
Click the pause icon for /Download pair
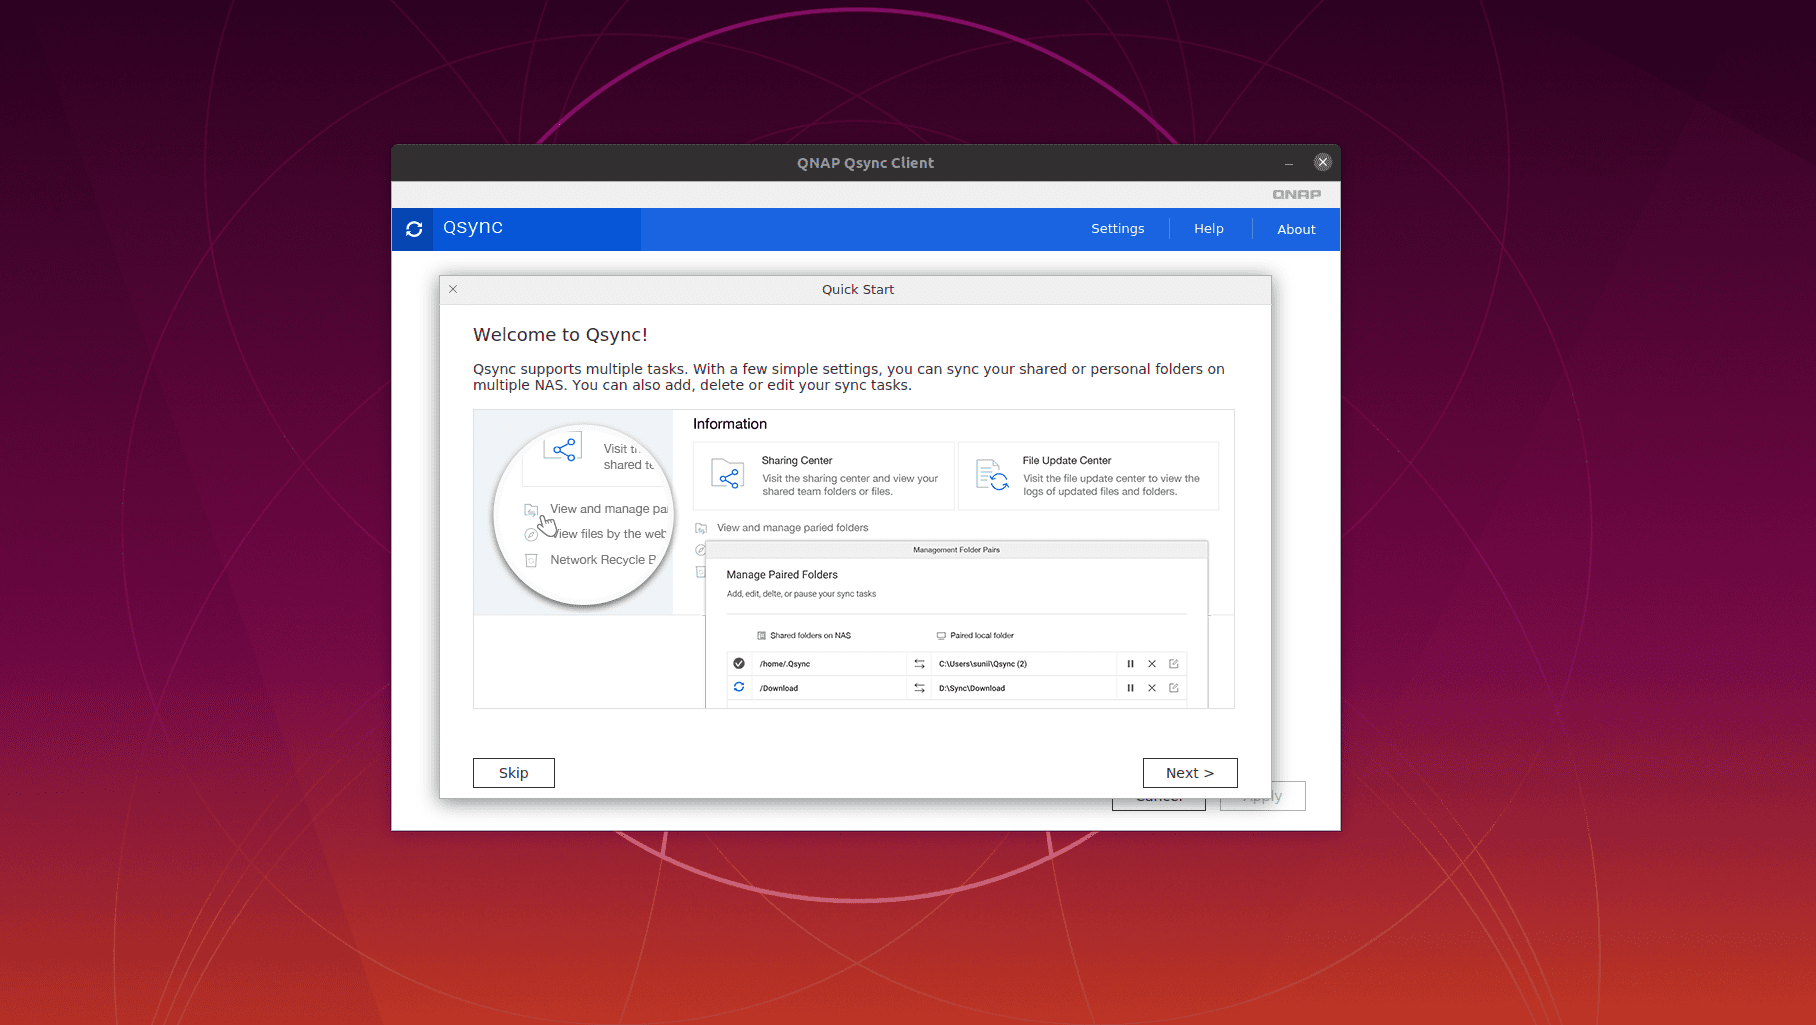[x=1131, y=688]
